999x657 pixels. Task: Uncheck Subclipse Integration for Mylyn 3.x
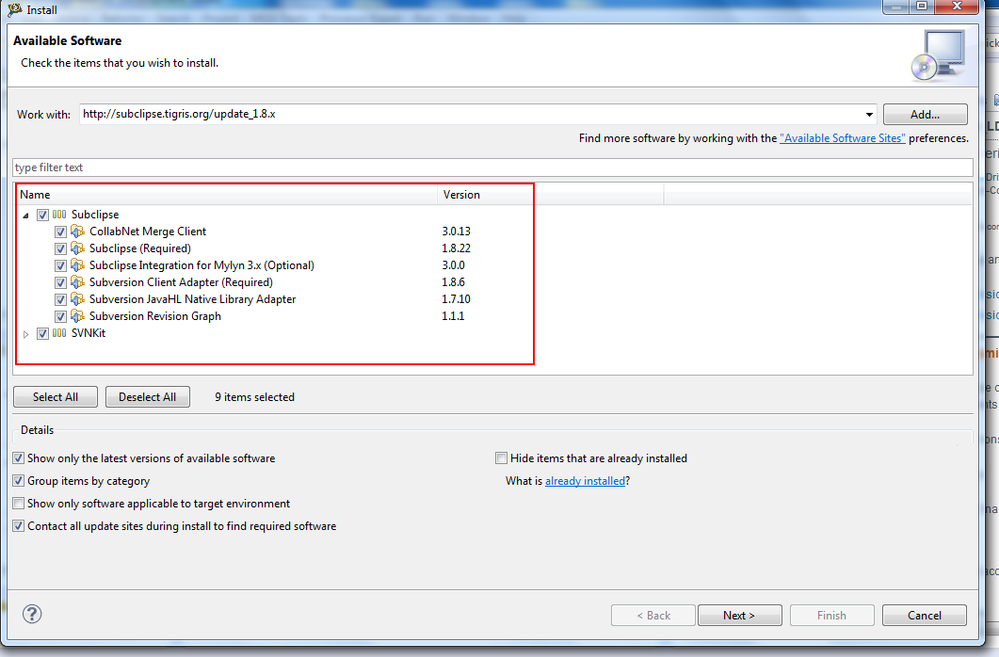point(61,266)
